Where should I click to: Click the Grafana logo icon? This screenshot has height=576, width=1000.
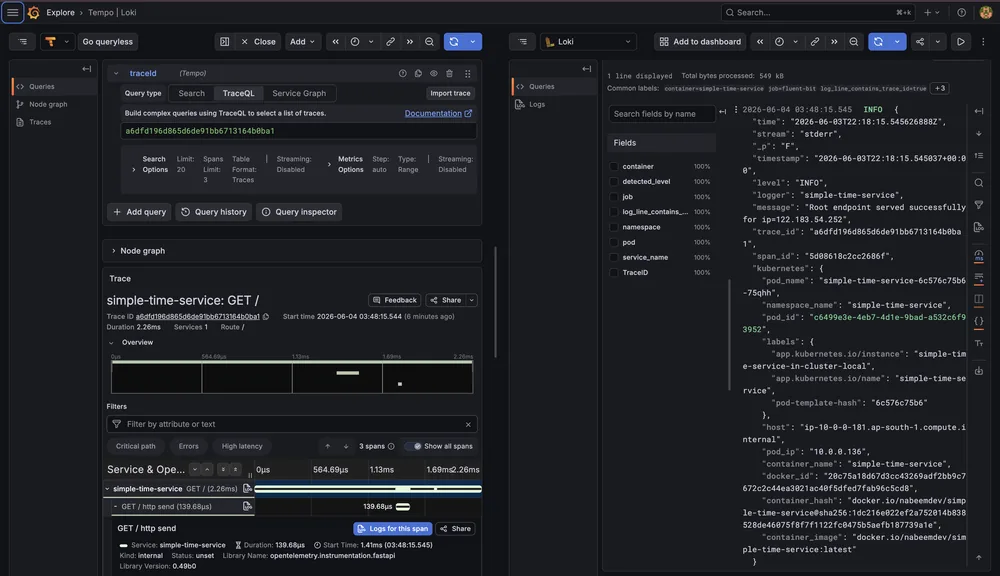pyautogui.click(x=33, y=12)
